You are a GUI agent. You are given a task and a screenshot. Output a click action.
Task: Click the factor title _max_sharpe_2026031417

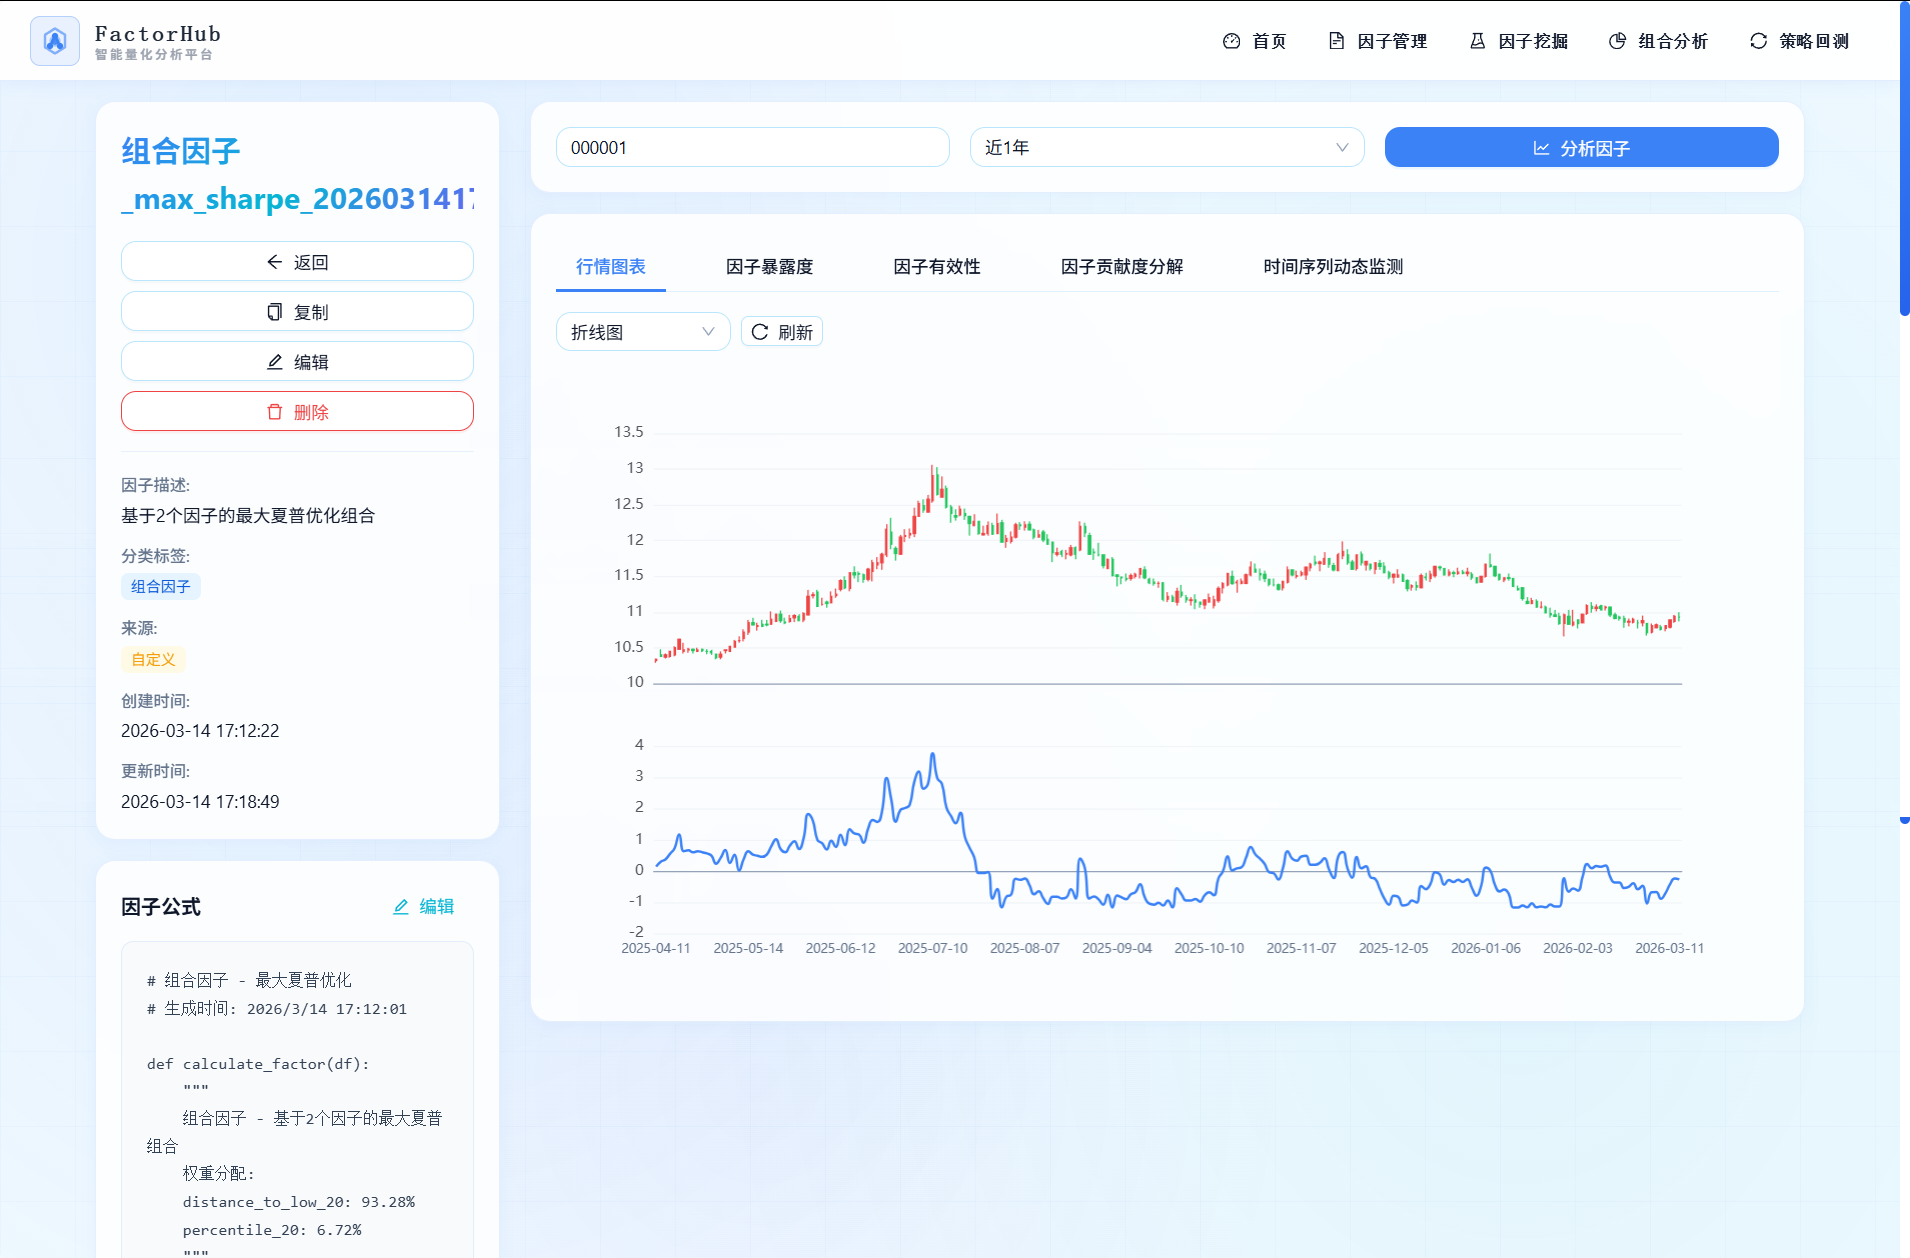(297, 199)
